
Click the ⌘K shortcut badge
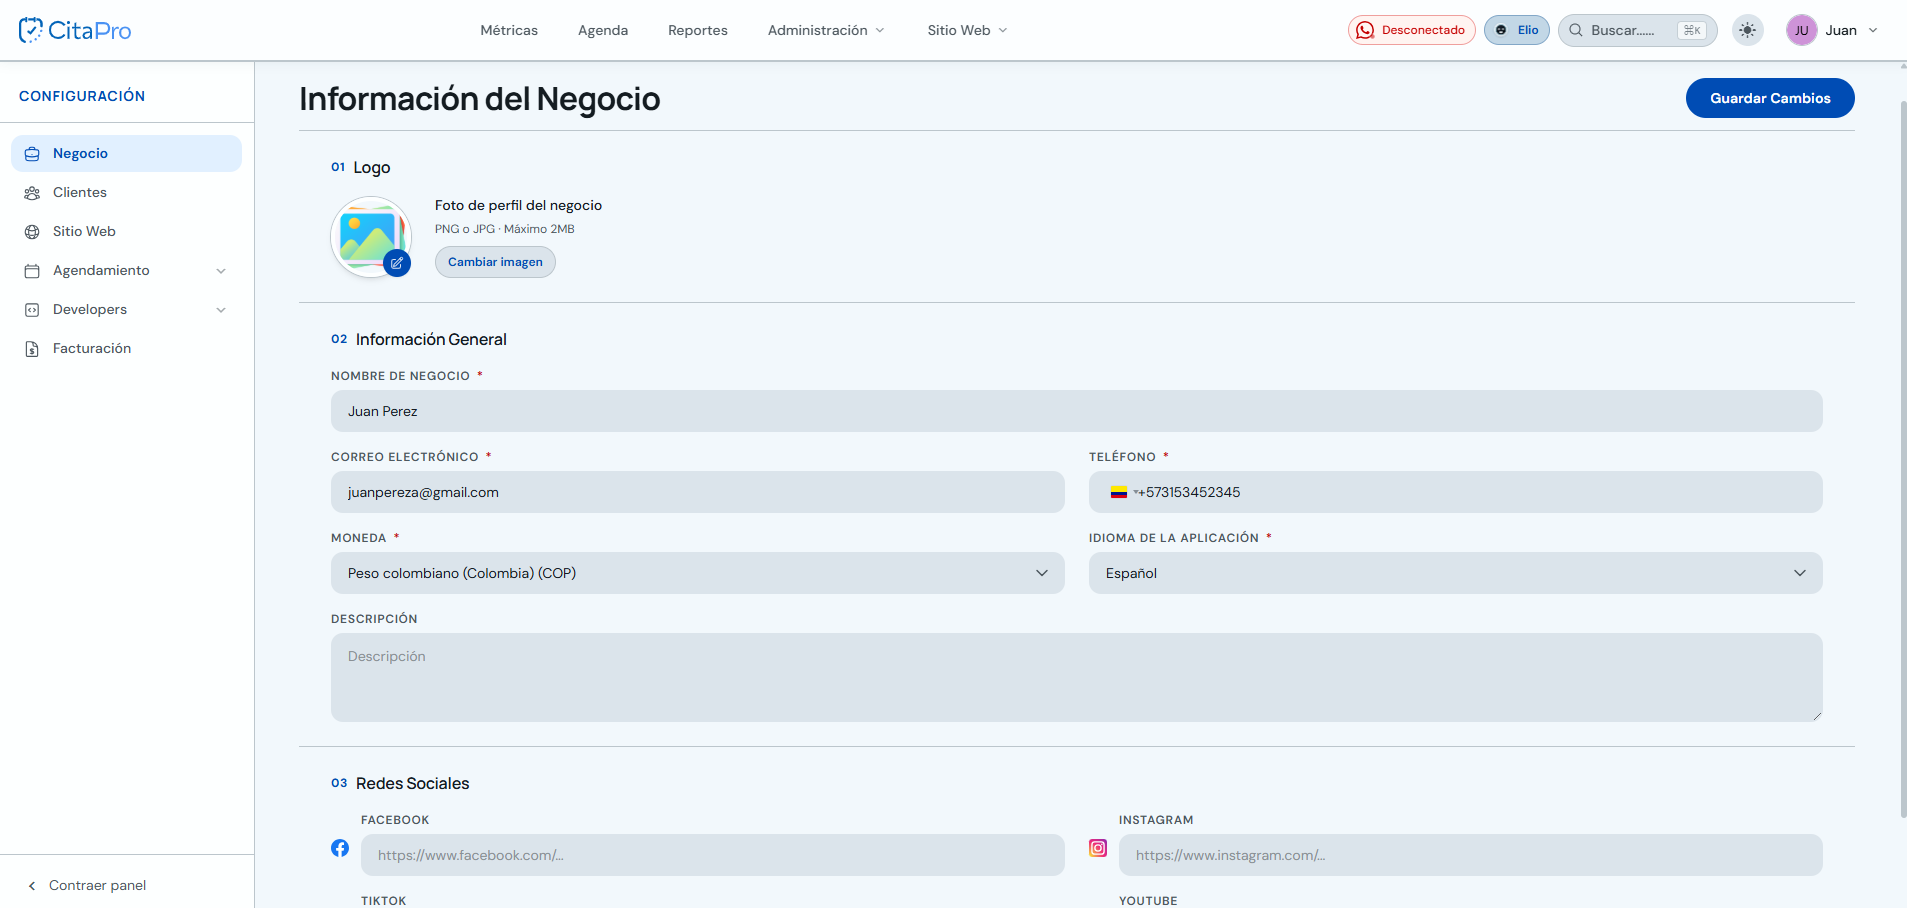(x=1692, y=30)
